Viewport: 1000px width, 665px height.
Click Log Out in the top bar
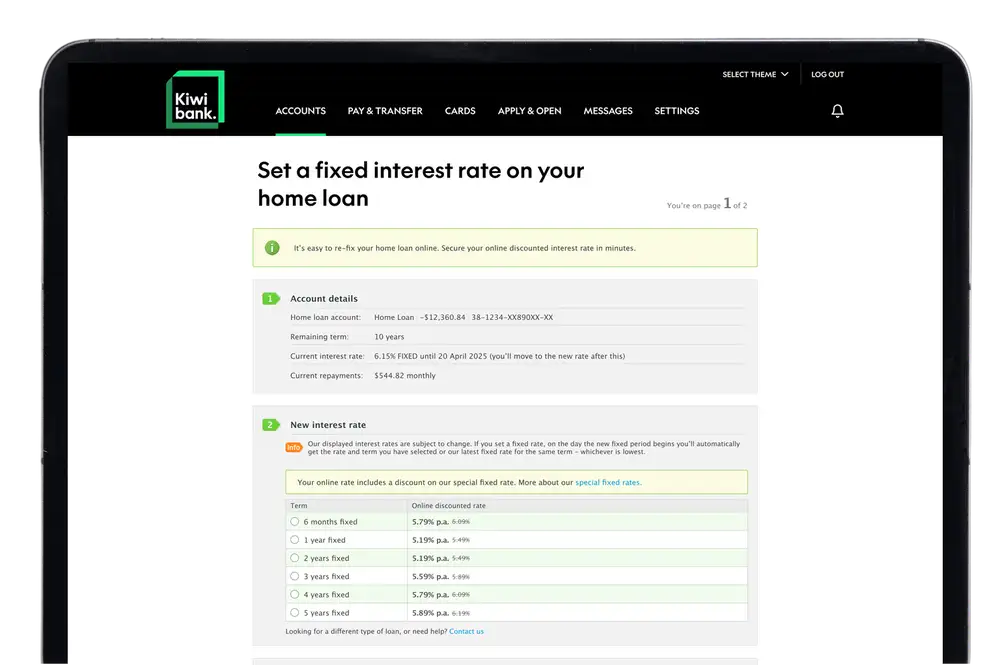coord(828,74)
